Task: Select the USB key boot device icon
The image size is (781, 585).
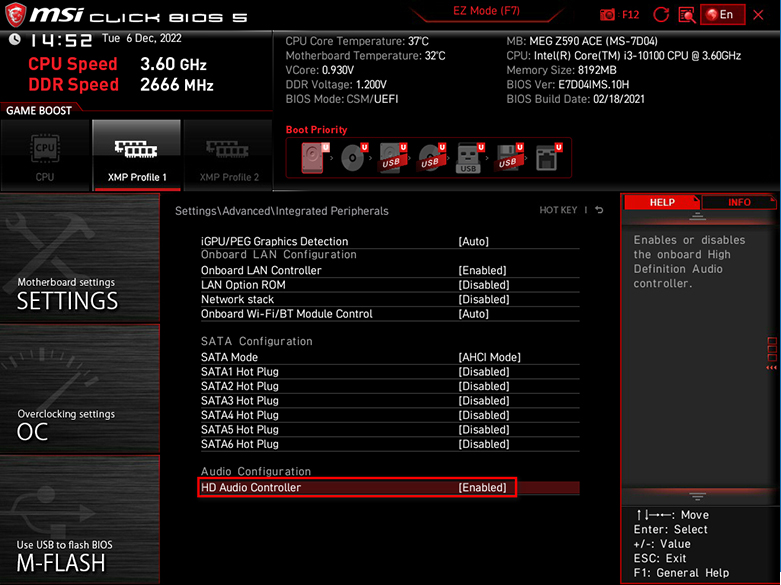Action: coord(470,158)
